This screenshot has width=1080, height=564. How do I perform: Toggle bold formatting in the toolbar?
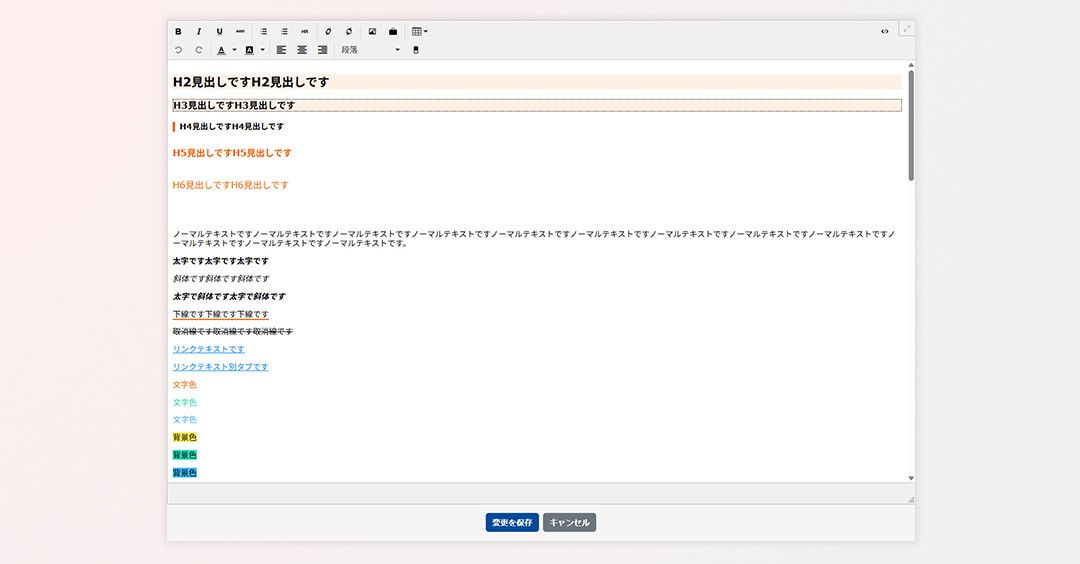tap(178, 32)
